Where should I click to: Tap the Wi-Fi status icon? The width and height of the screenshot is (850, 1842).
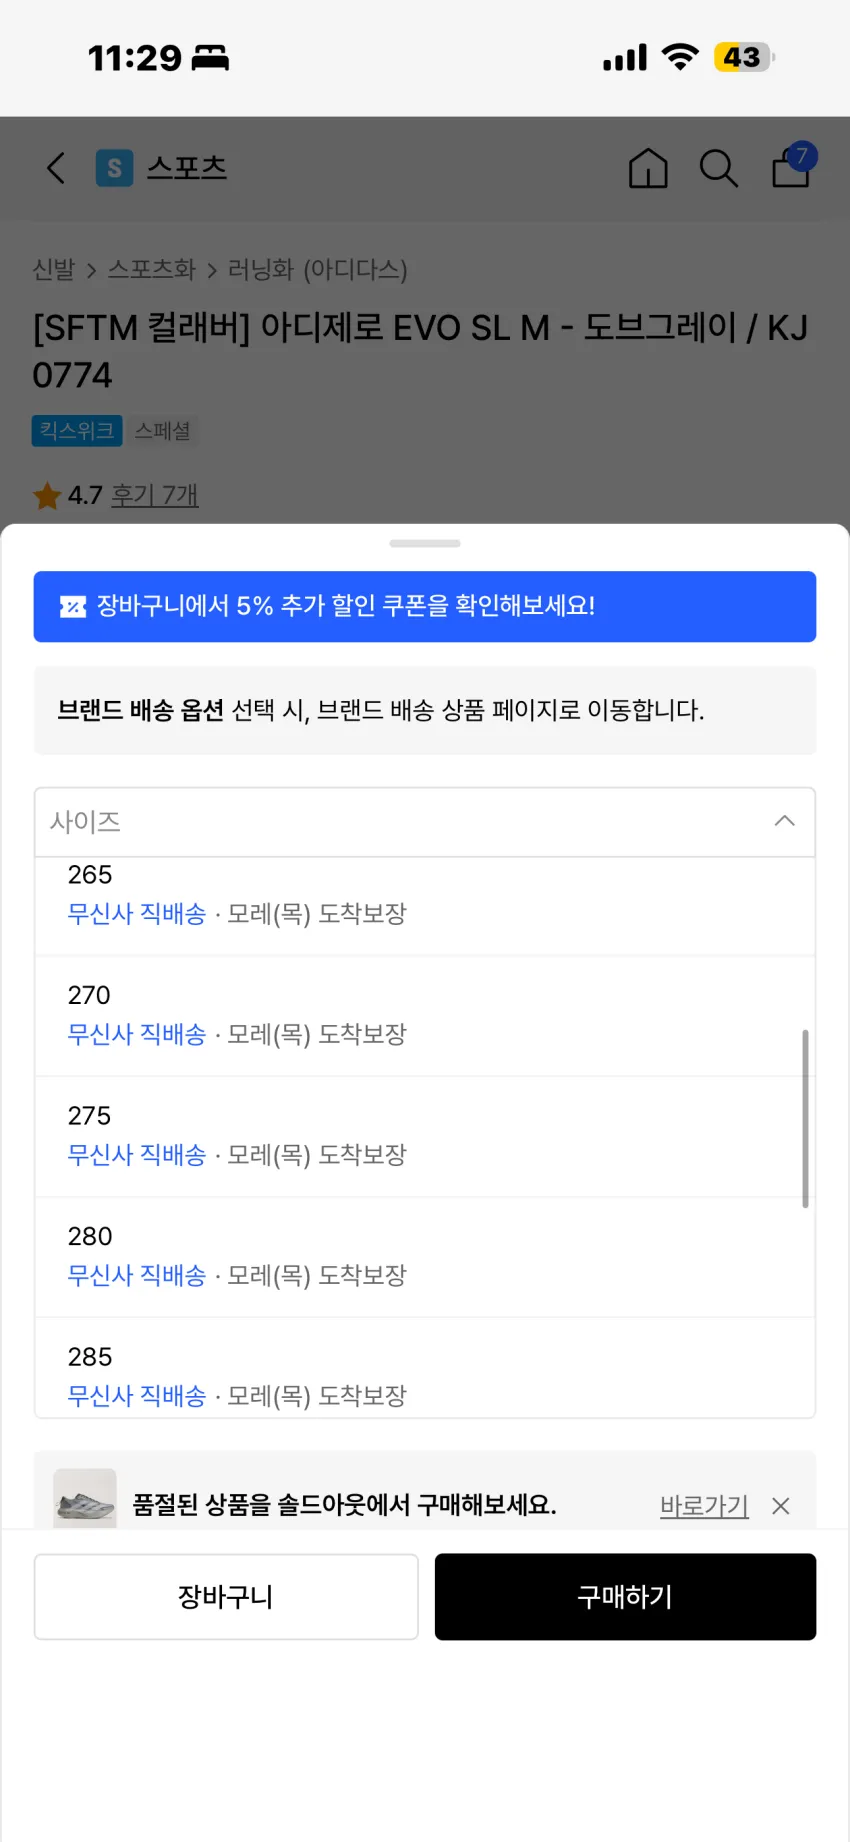680,57
